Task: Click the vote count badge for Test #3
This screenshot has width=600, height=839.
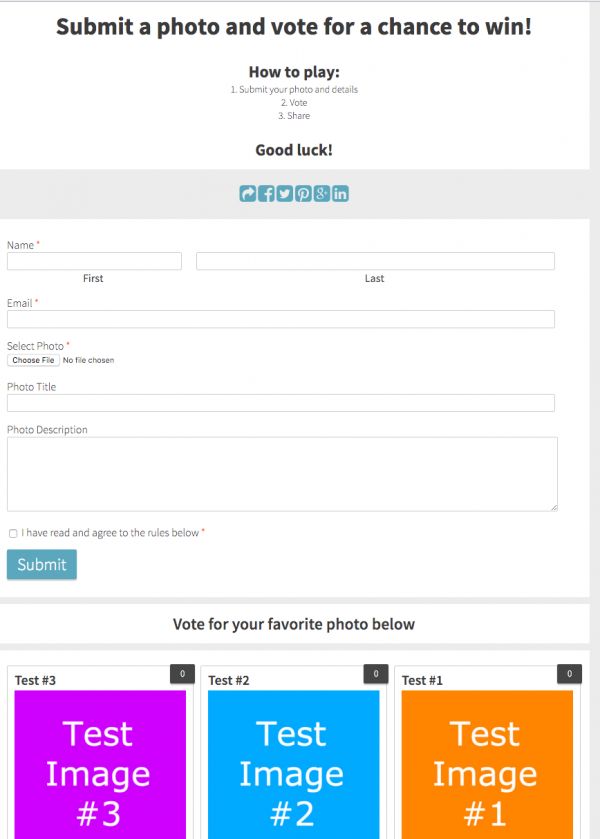Action: pyautogui.click(x=182, y=674)
